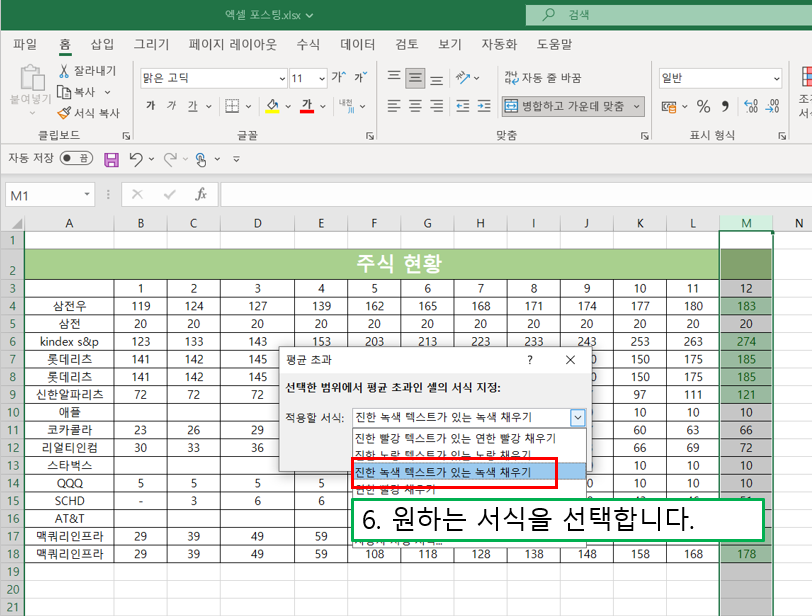Viewport: 812px width, 616px height.
Task: Click the decrease decimal icon
Action: 772,106
